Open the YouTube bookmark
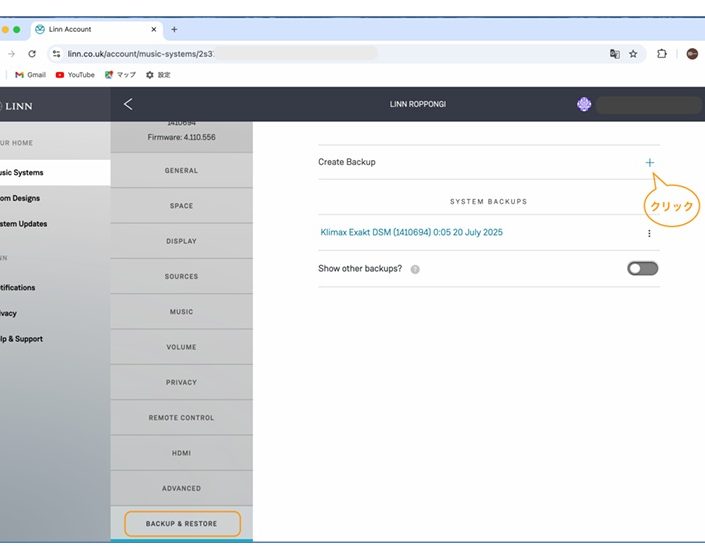This screenshot has height=557, width=705. [75, 75]
